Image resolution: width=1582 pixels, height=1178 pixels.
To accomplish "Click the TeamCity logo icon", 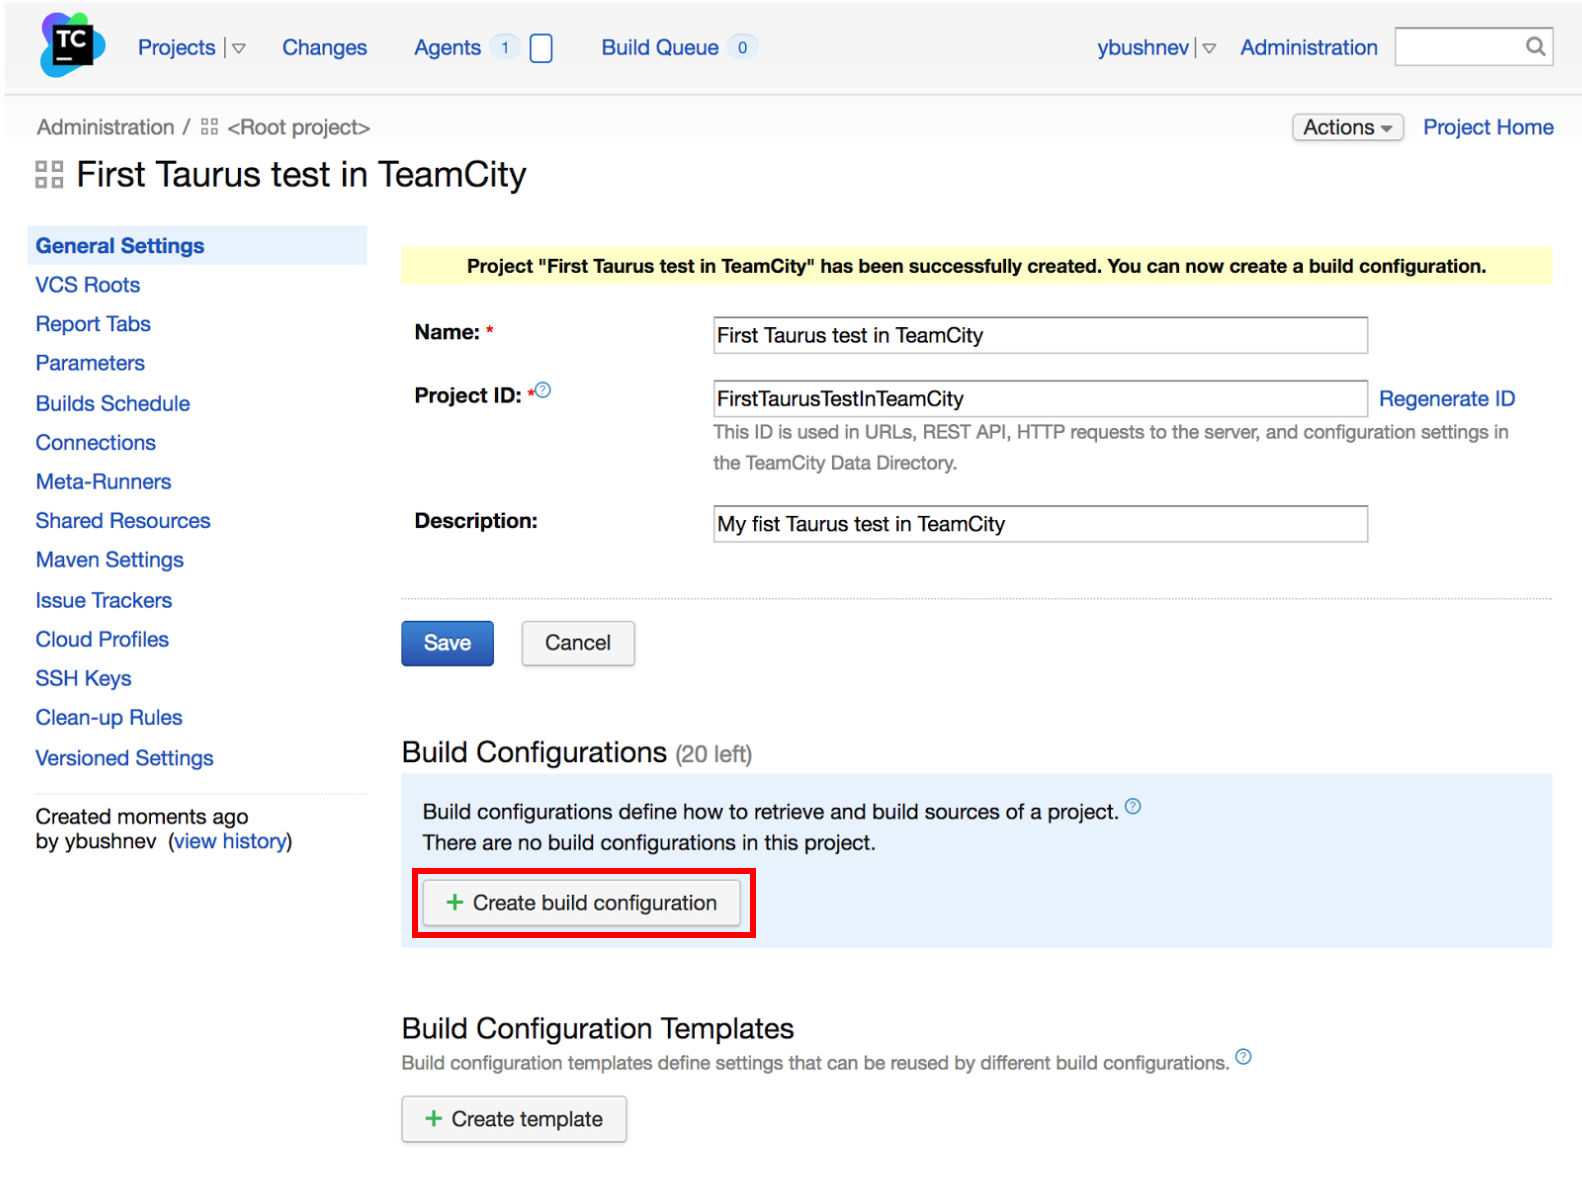I will (72, 45).
